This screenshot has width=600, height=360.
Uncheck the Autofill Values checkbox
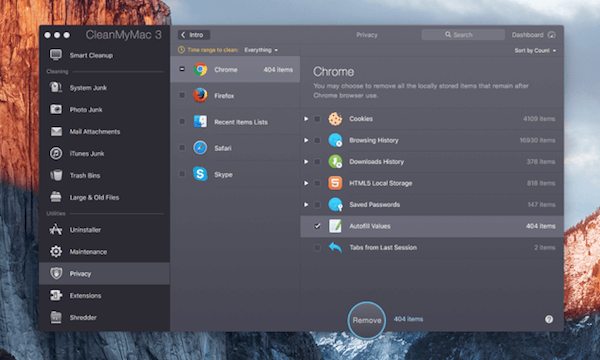click(x=317, y=226)
